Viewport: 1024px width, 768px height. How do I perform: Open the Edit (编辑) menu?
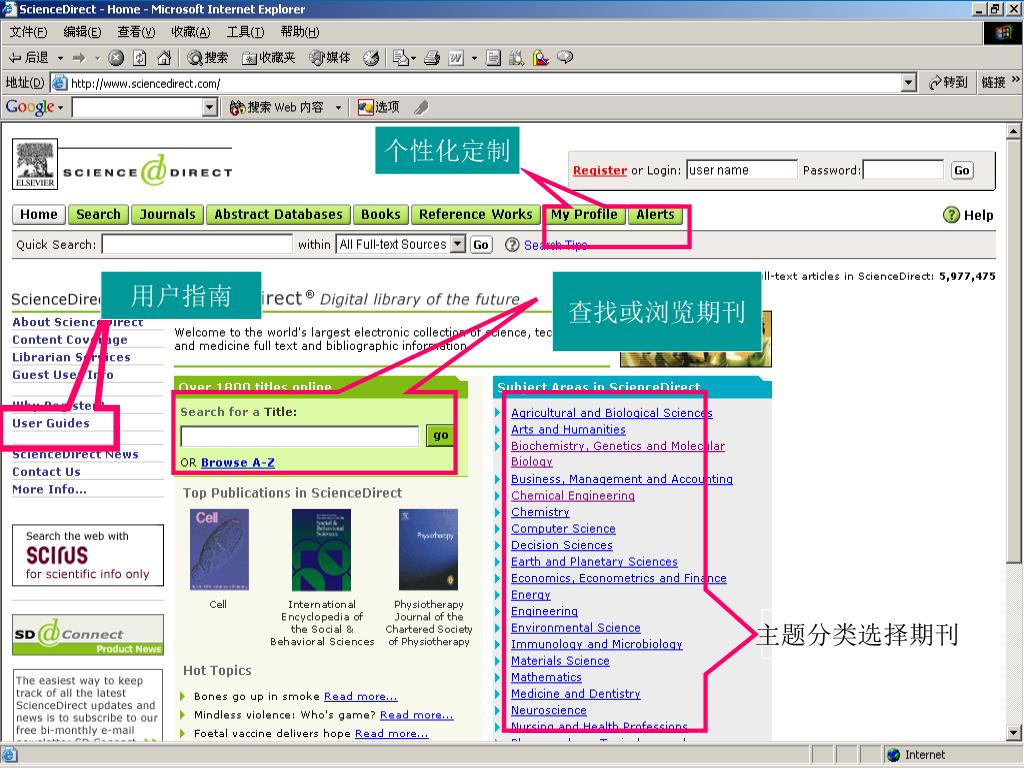[82, 32]
